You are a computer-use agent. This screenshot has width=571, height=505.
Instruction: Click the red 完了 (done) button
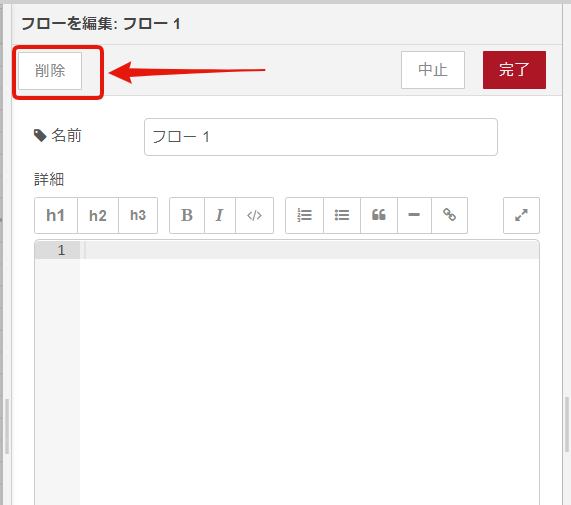(x=514, y=70)
